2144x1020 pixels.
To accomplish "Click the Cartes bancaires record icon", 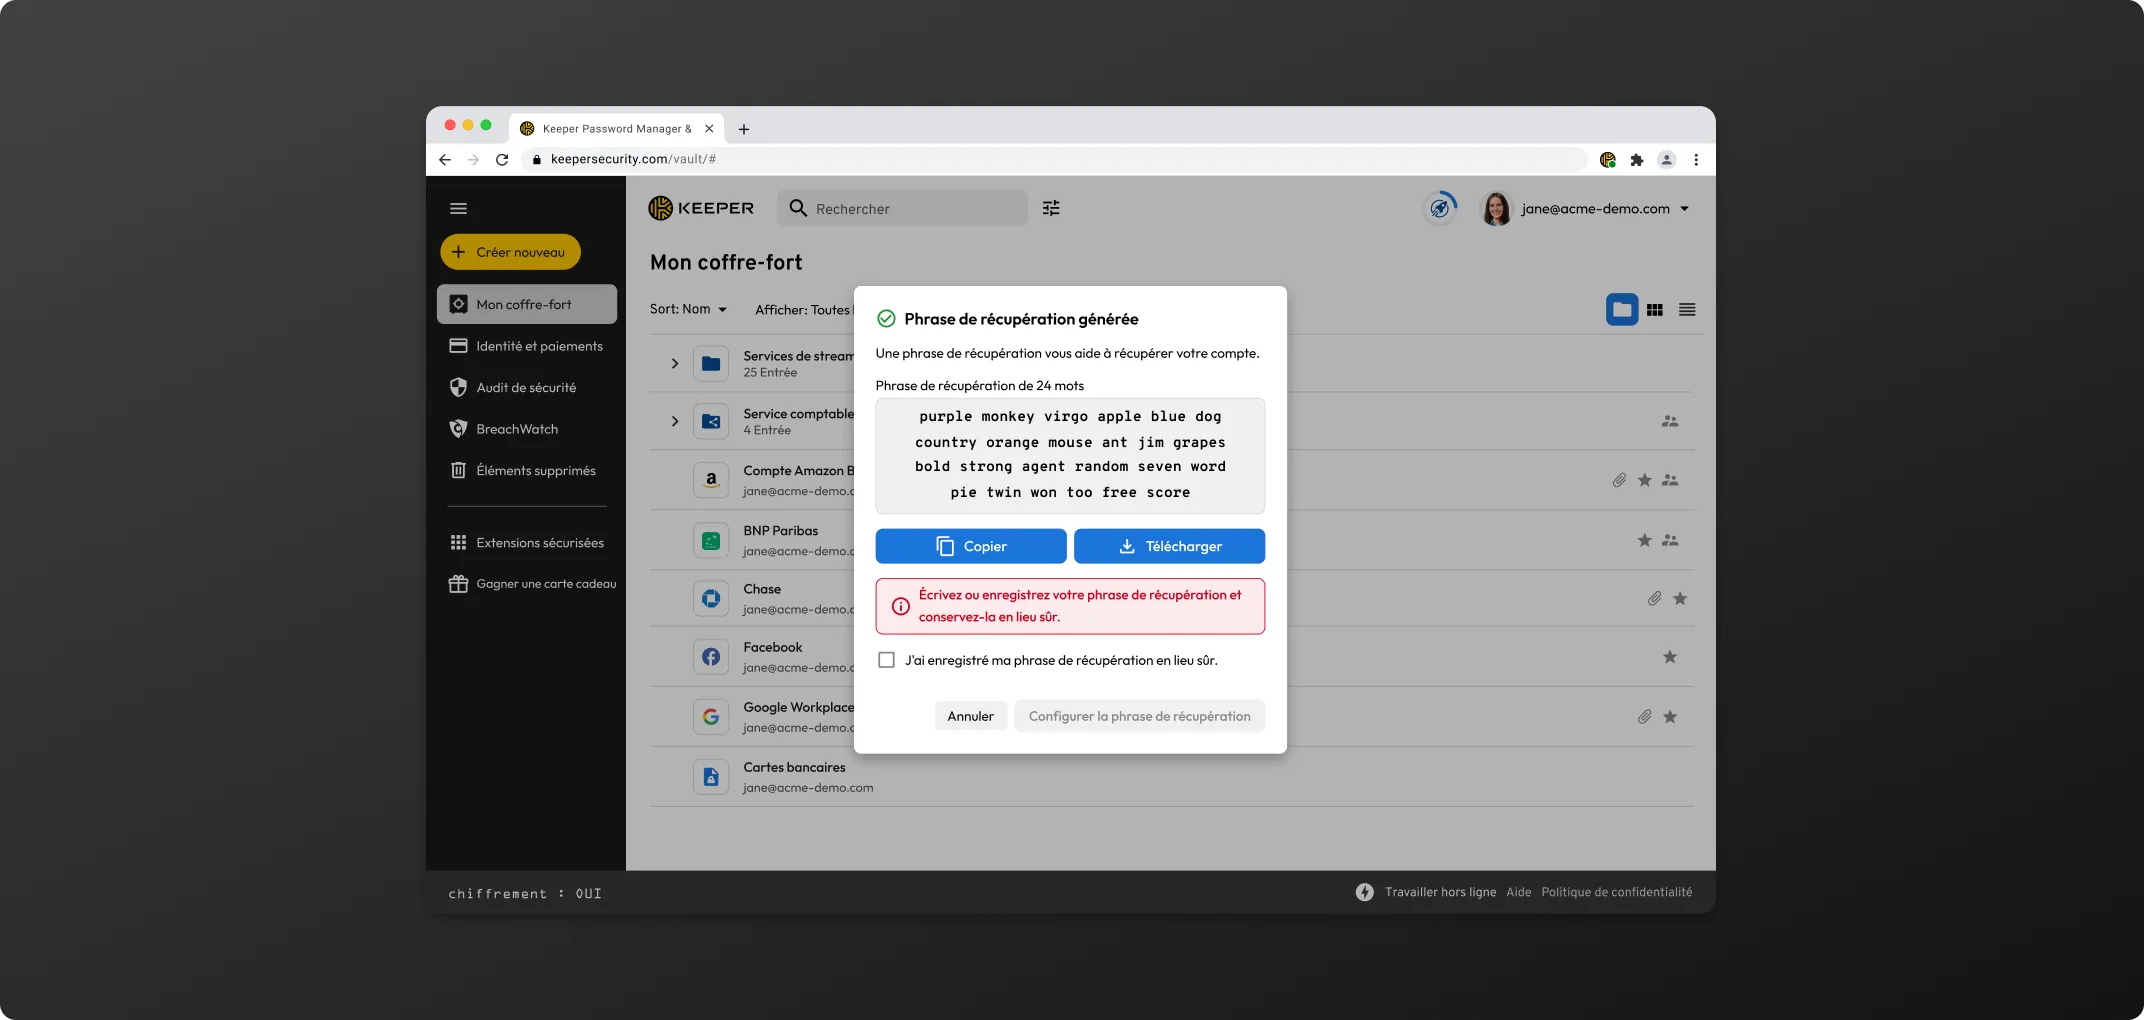I will click(711, 776).
